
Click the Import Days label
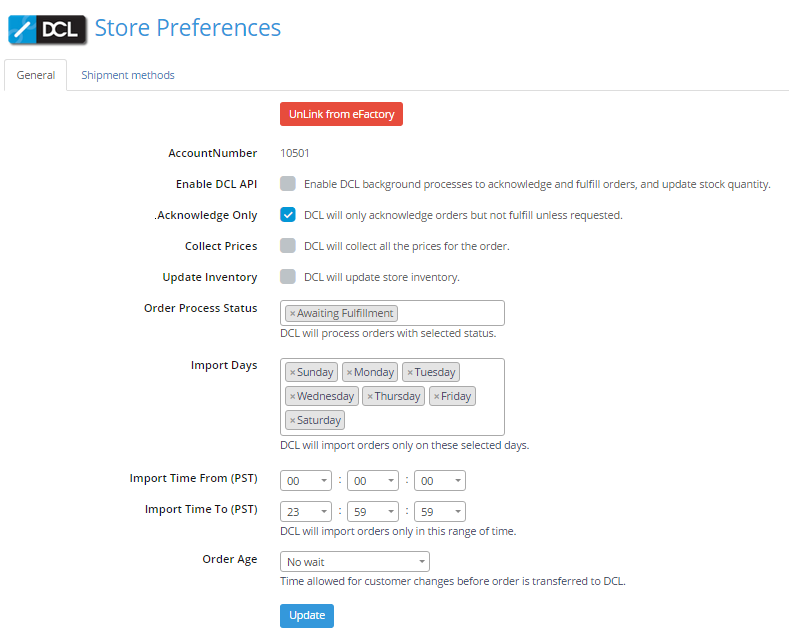(x=224, y=365)
